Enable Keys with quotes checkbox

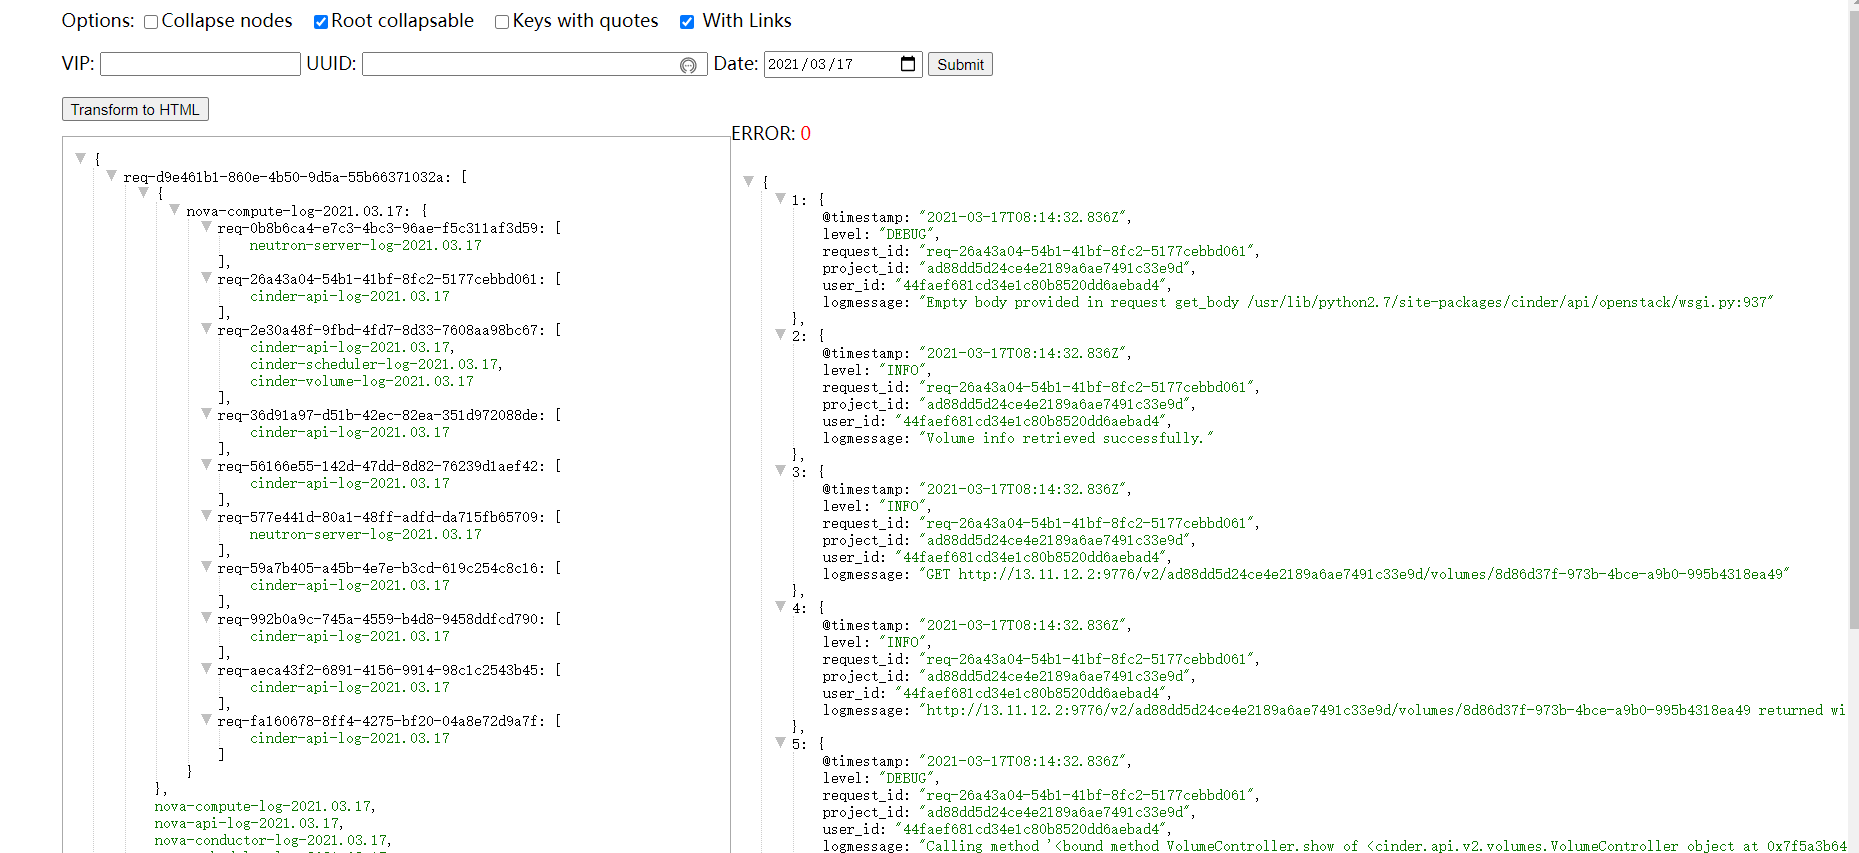502,22
